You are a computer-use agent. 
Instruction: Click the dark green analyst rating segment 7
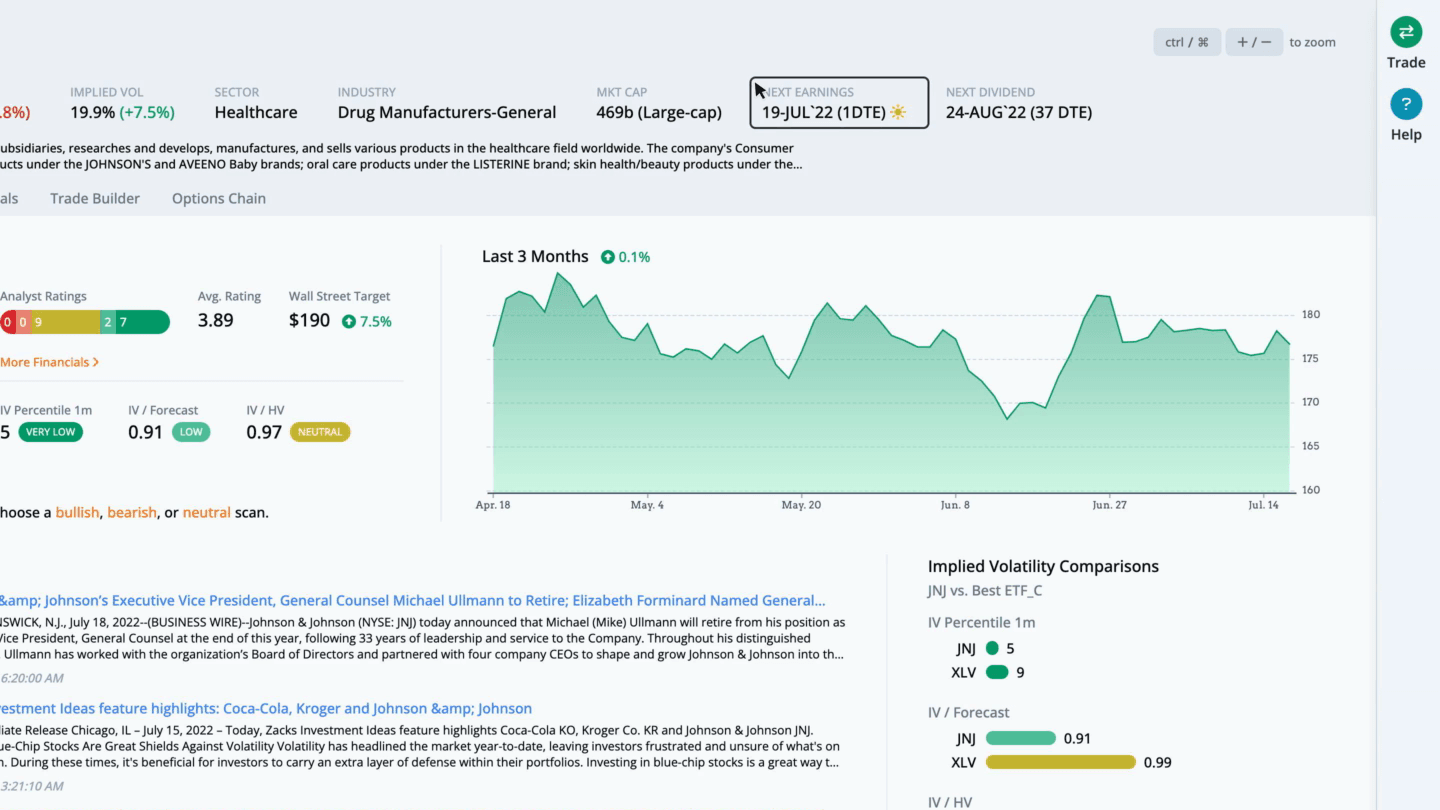tap(142, 322)
